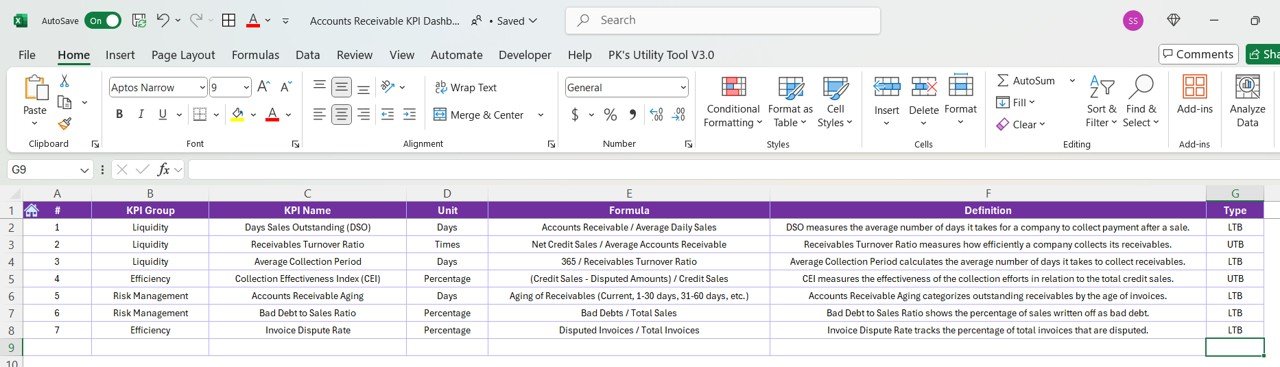Select the Format Painter brush
1280x367 pixels.
[x=64, y=124]
